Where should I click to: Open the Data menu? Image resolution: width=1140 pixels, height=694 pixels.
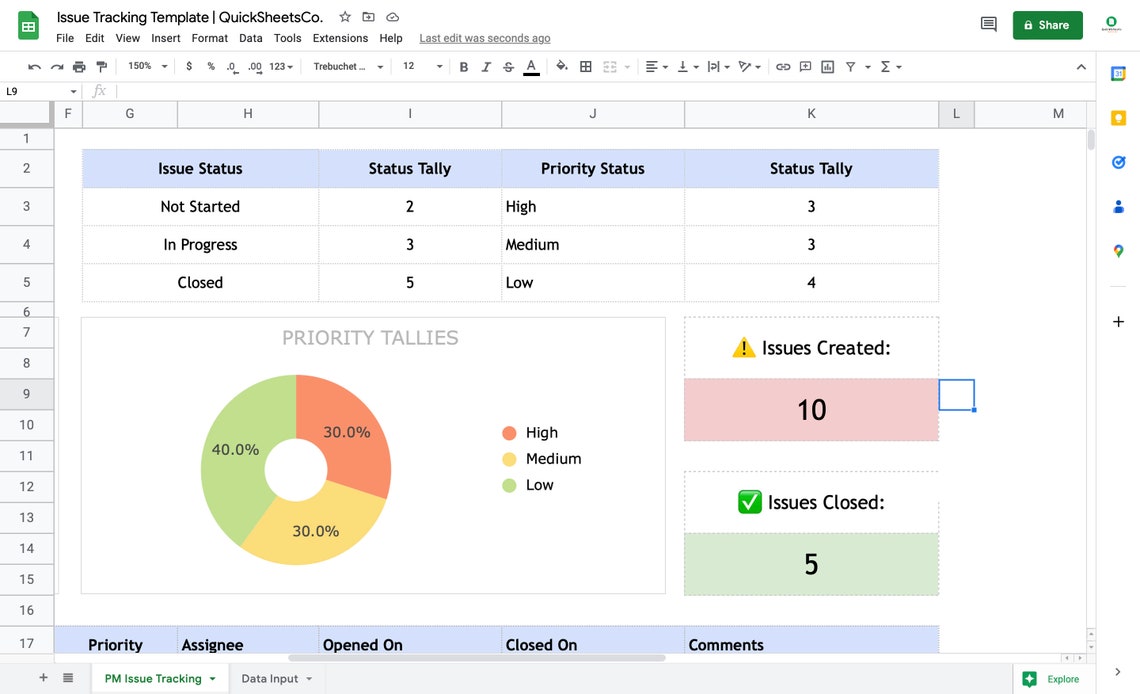251,38
